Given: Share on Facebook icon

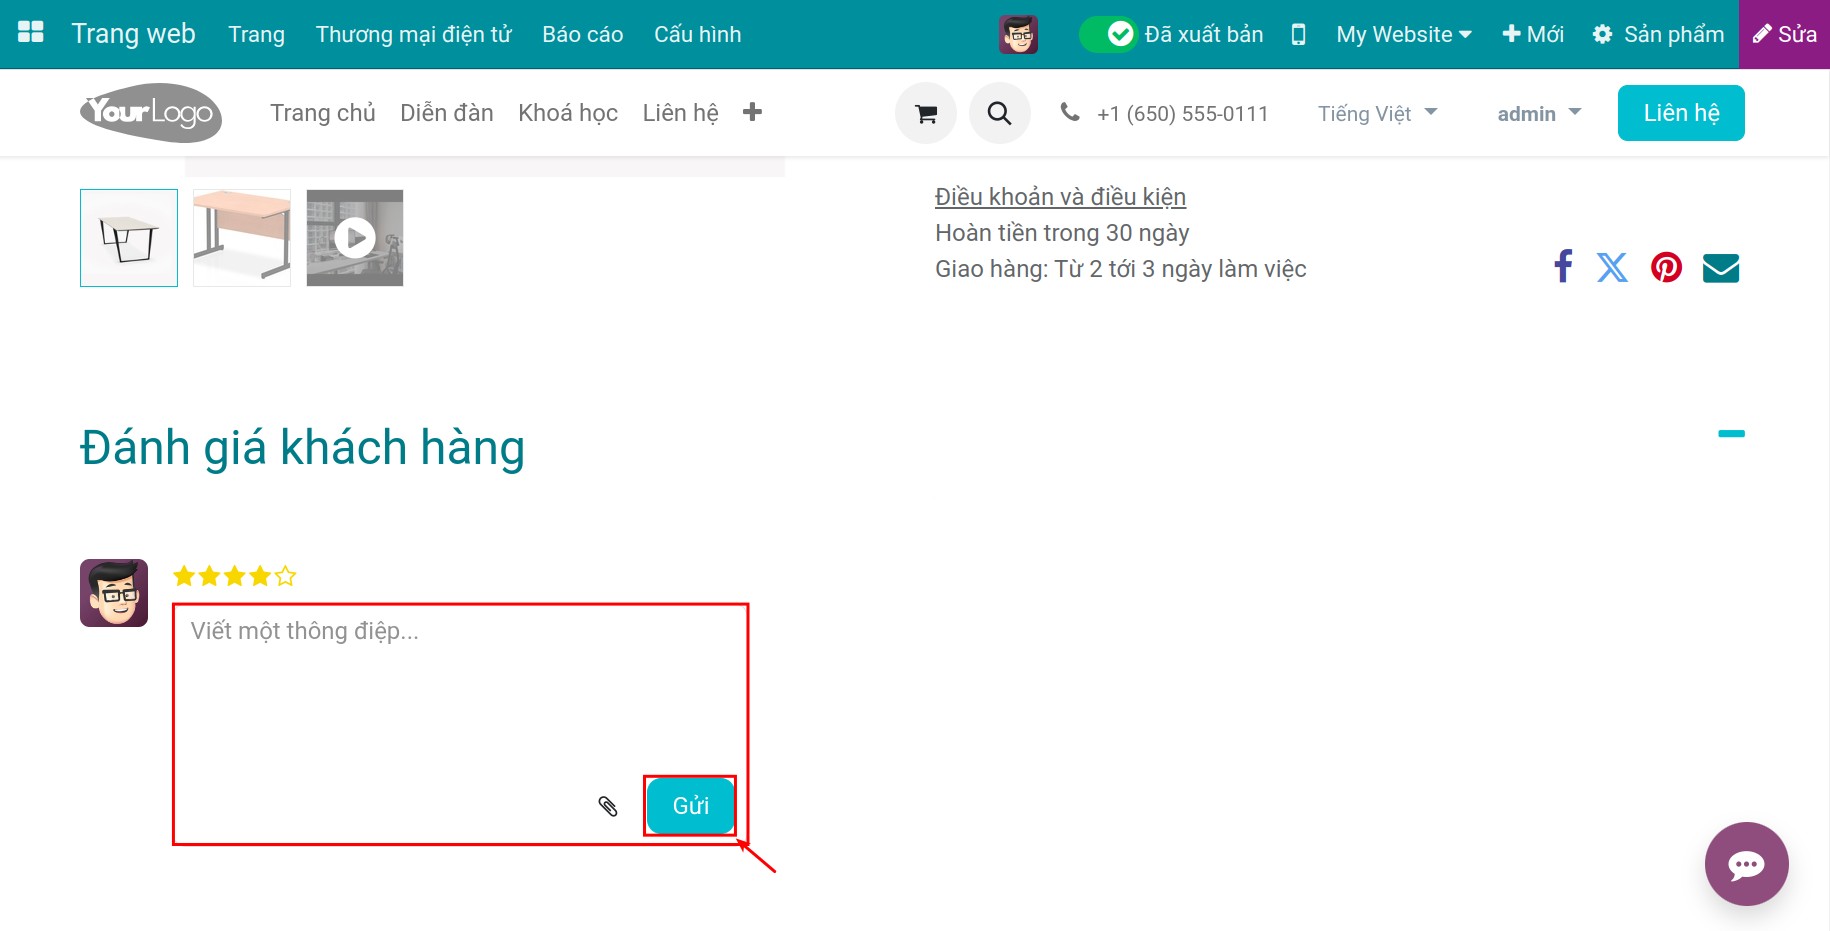Looking at the screenshot, I should tap(1563, 266).
